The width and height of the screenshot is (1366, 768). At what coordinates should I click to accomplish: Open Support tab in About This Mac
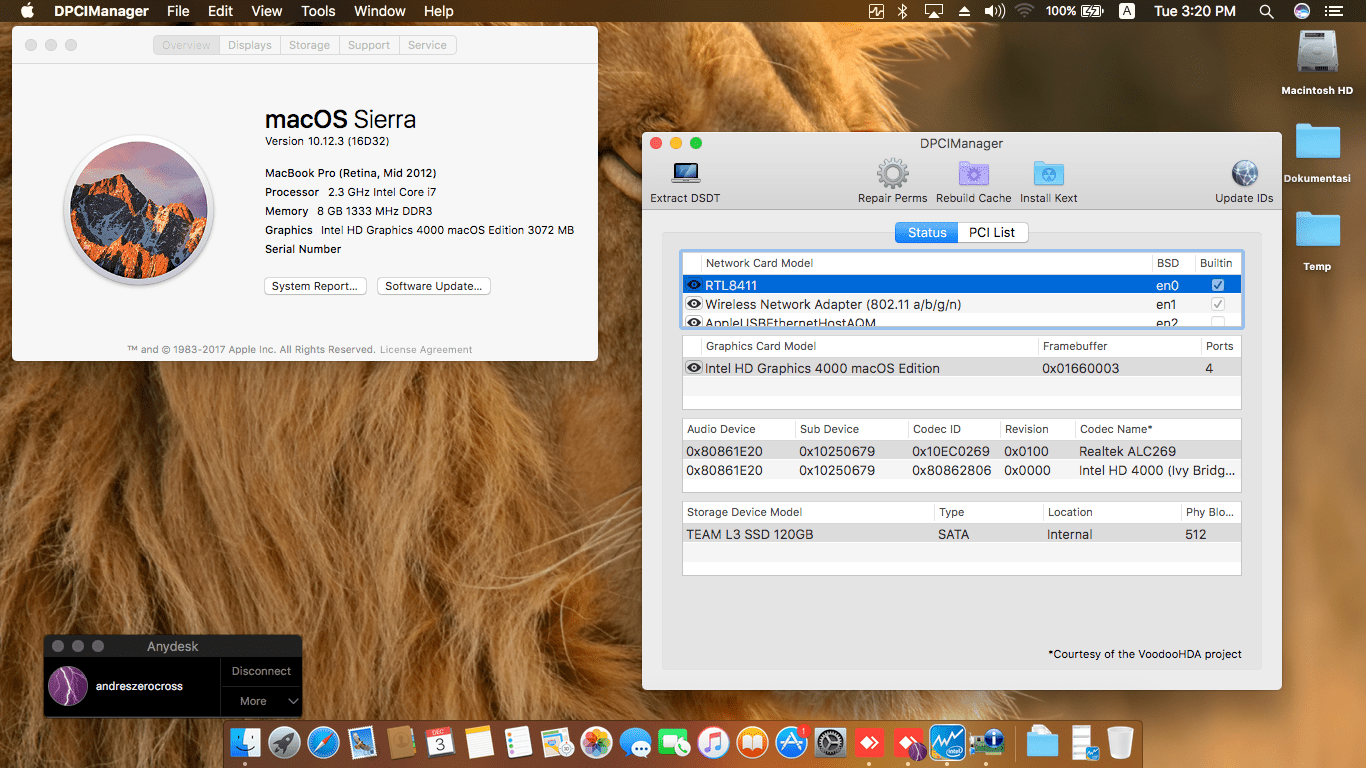tap(369, 45)
